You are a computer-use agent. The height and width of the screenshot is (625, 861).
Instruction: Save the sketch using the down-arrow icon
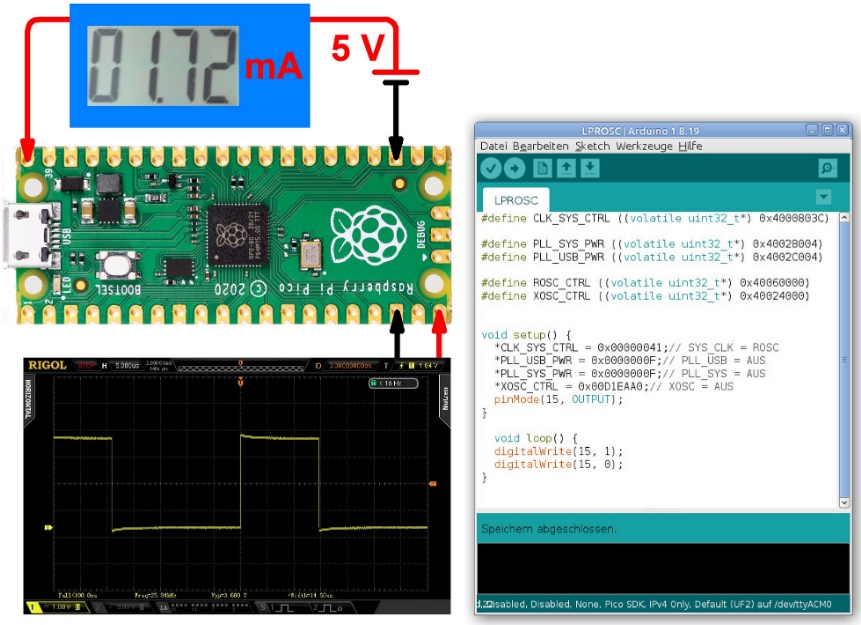pyautogui.click(x=590, y=169)
